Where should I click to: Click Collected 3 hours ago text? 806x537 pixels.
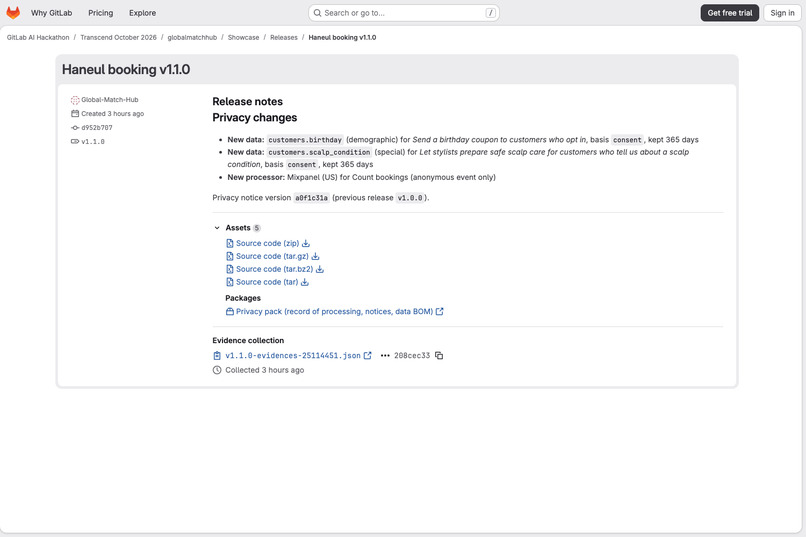265,370
